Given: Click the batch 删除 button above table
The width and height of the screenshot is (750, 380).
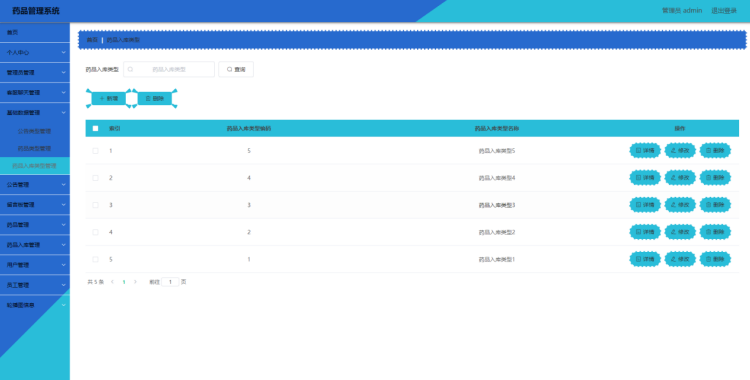Looking at the screenshot, I should click(154, 98).
